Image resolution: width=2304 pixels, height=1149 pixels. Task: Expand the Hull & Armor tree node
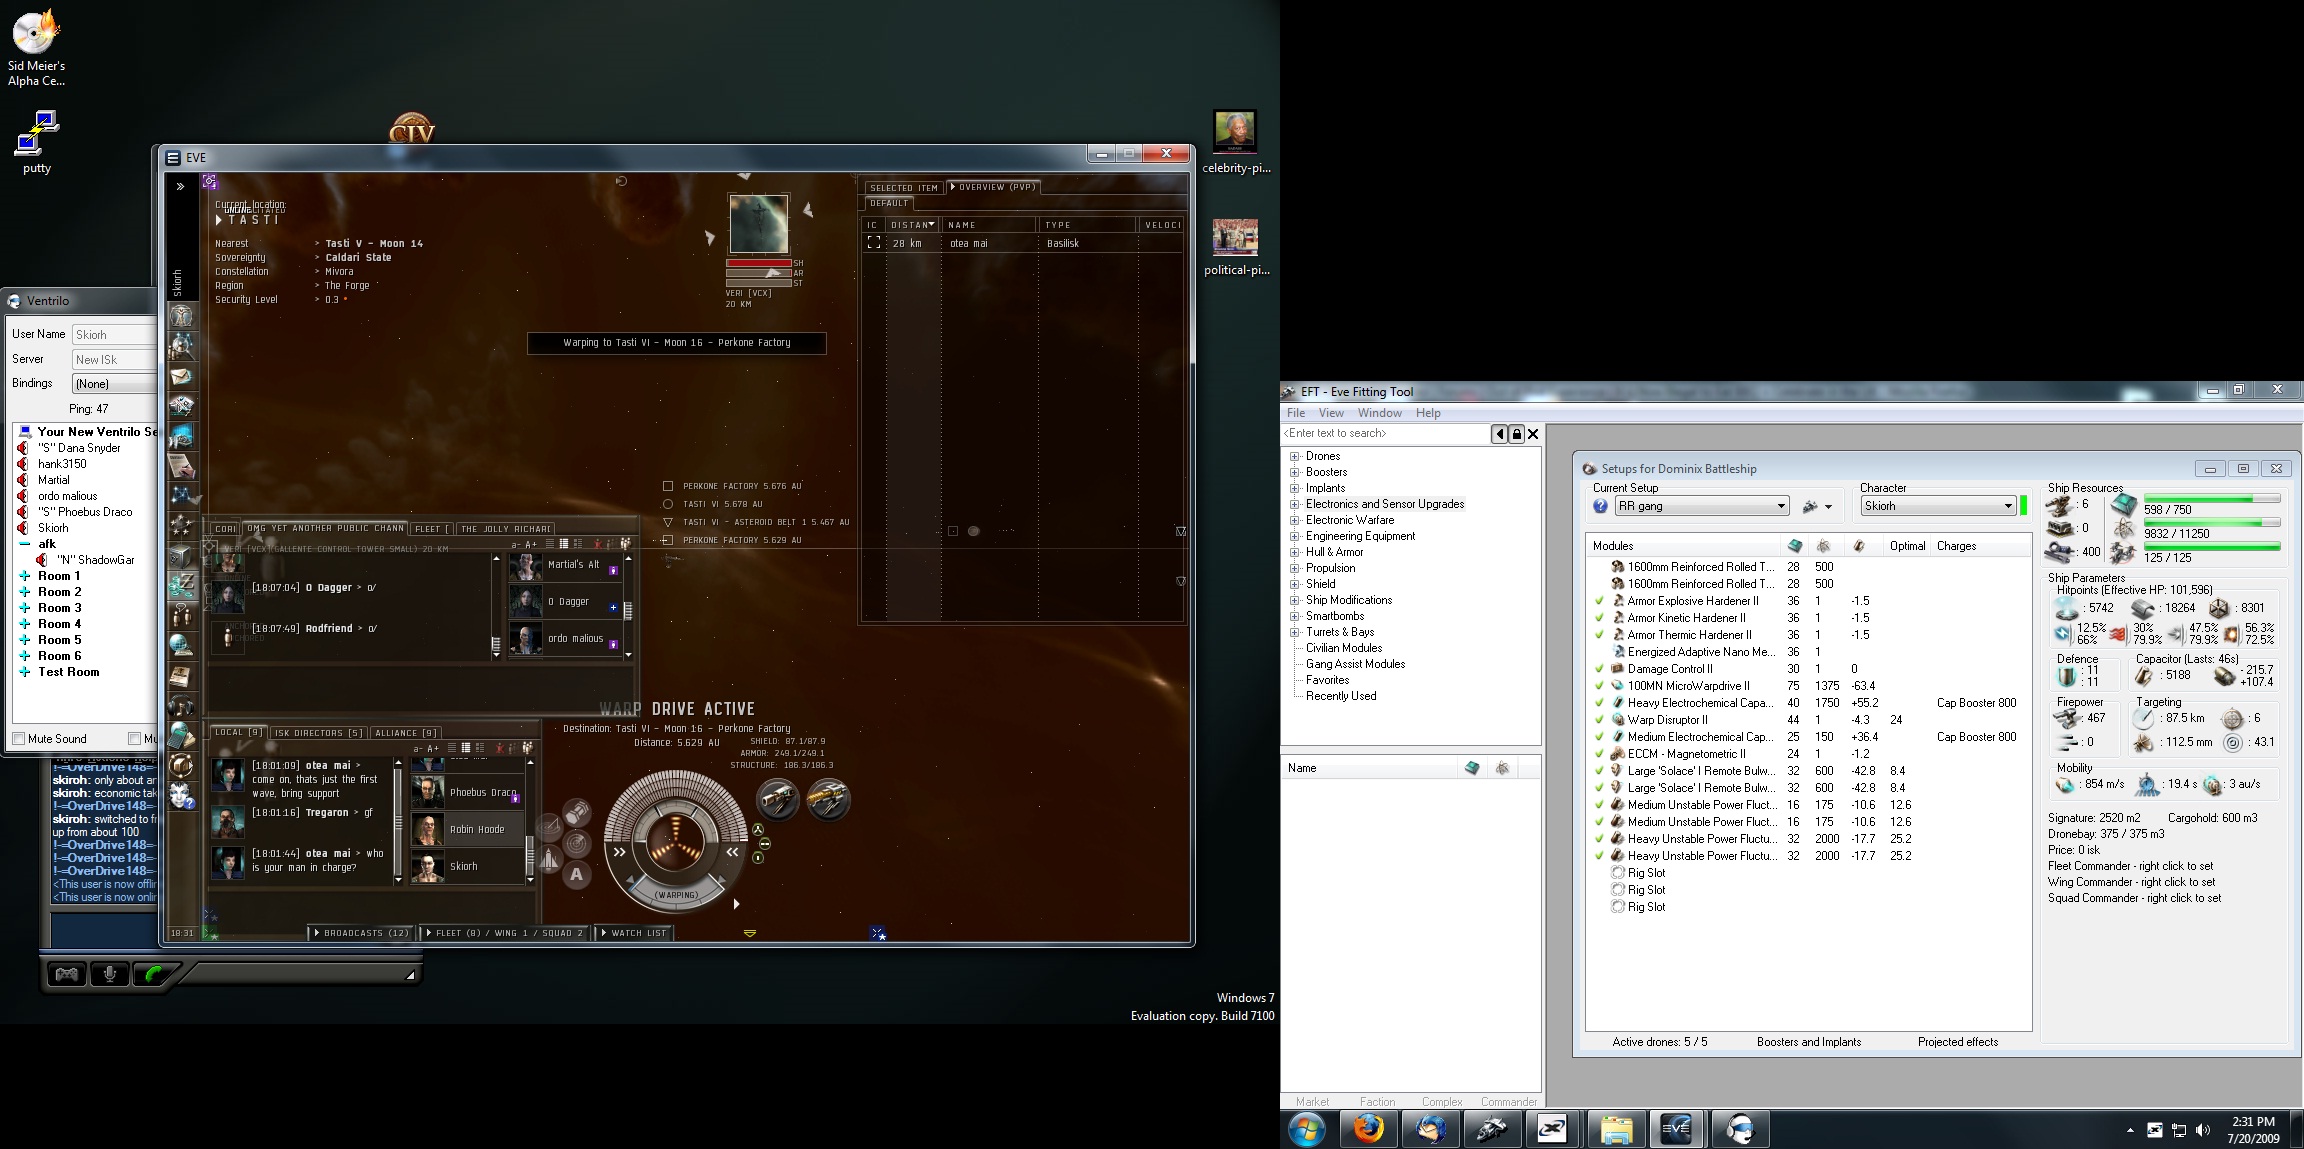pyautogui.click(x=1294, y=552)
